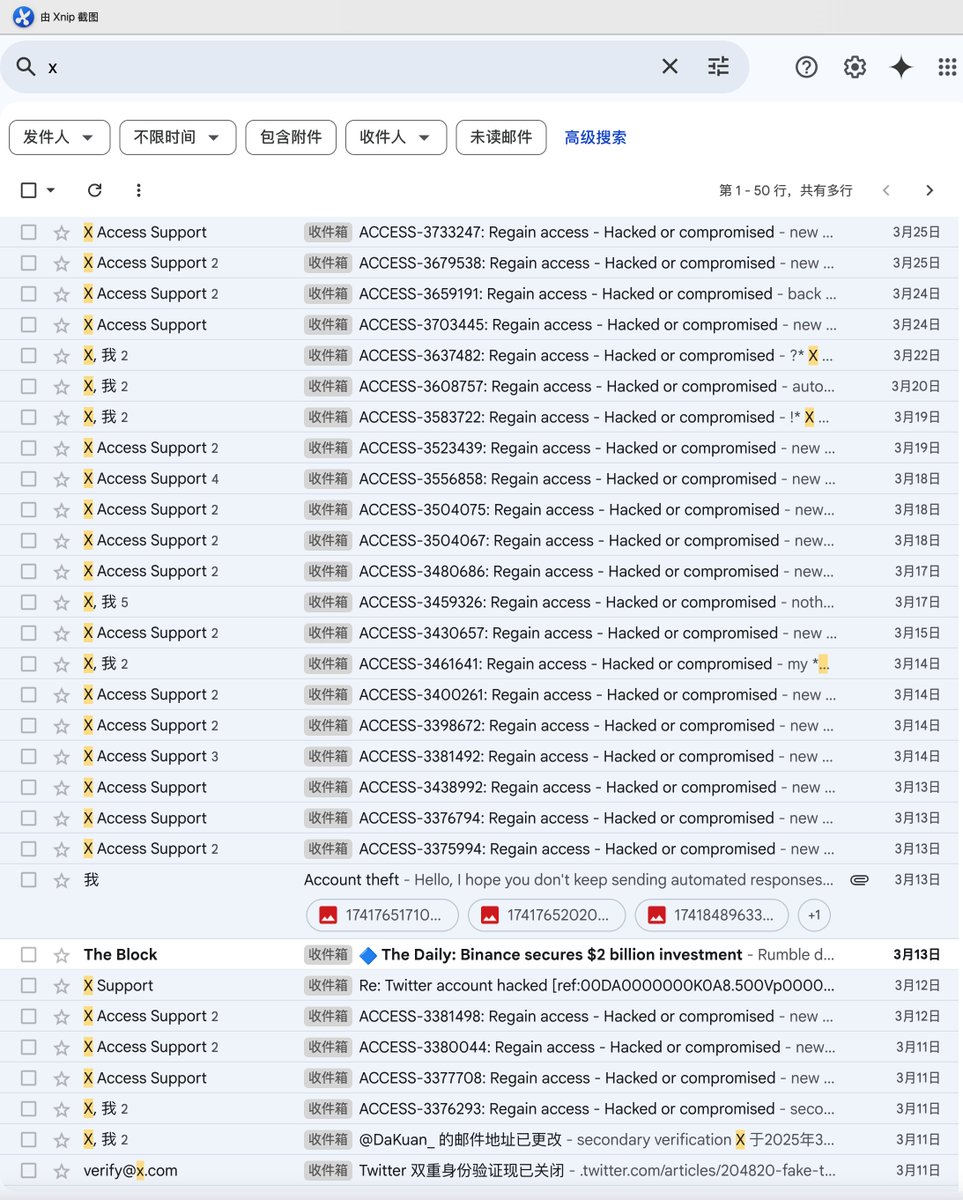Star the X Support Twitter account hacked email
Viewport: 963px width, 1200px height.
[62, 986]
